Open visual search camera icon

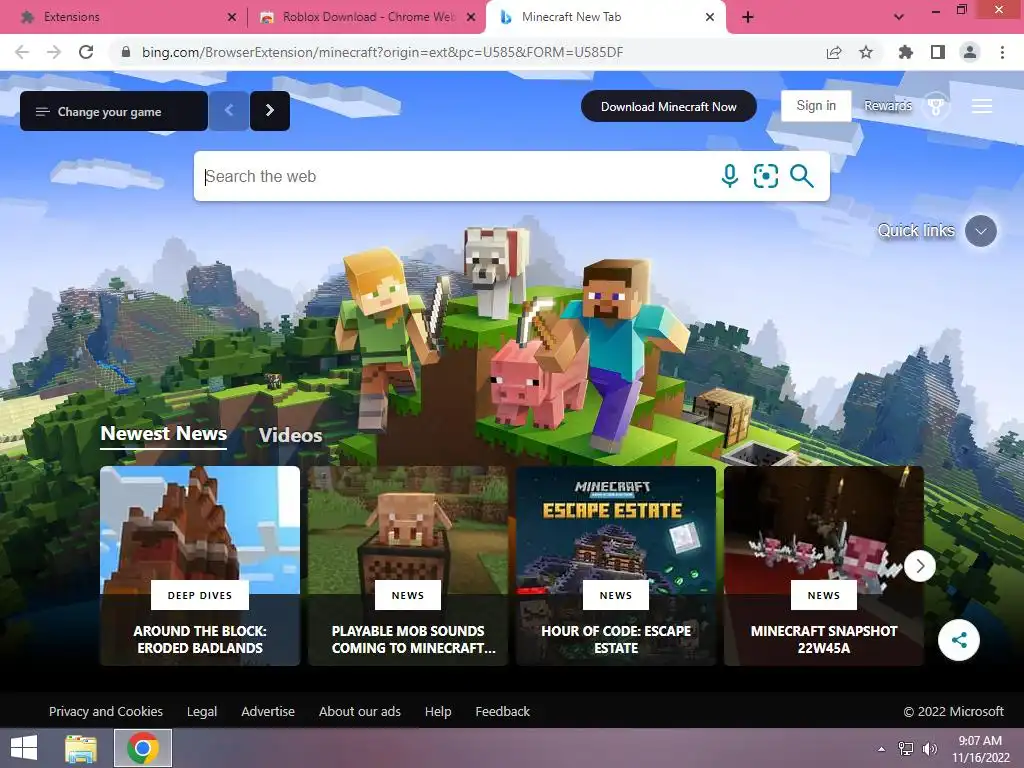click(x=765, y=176)
